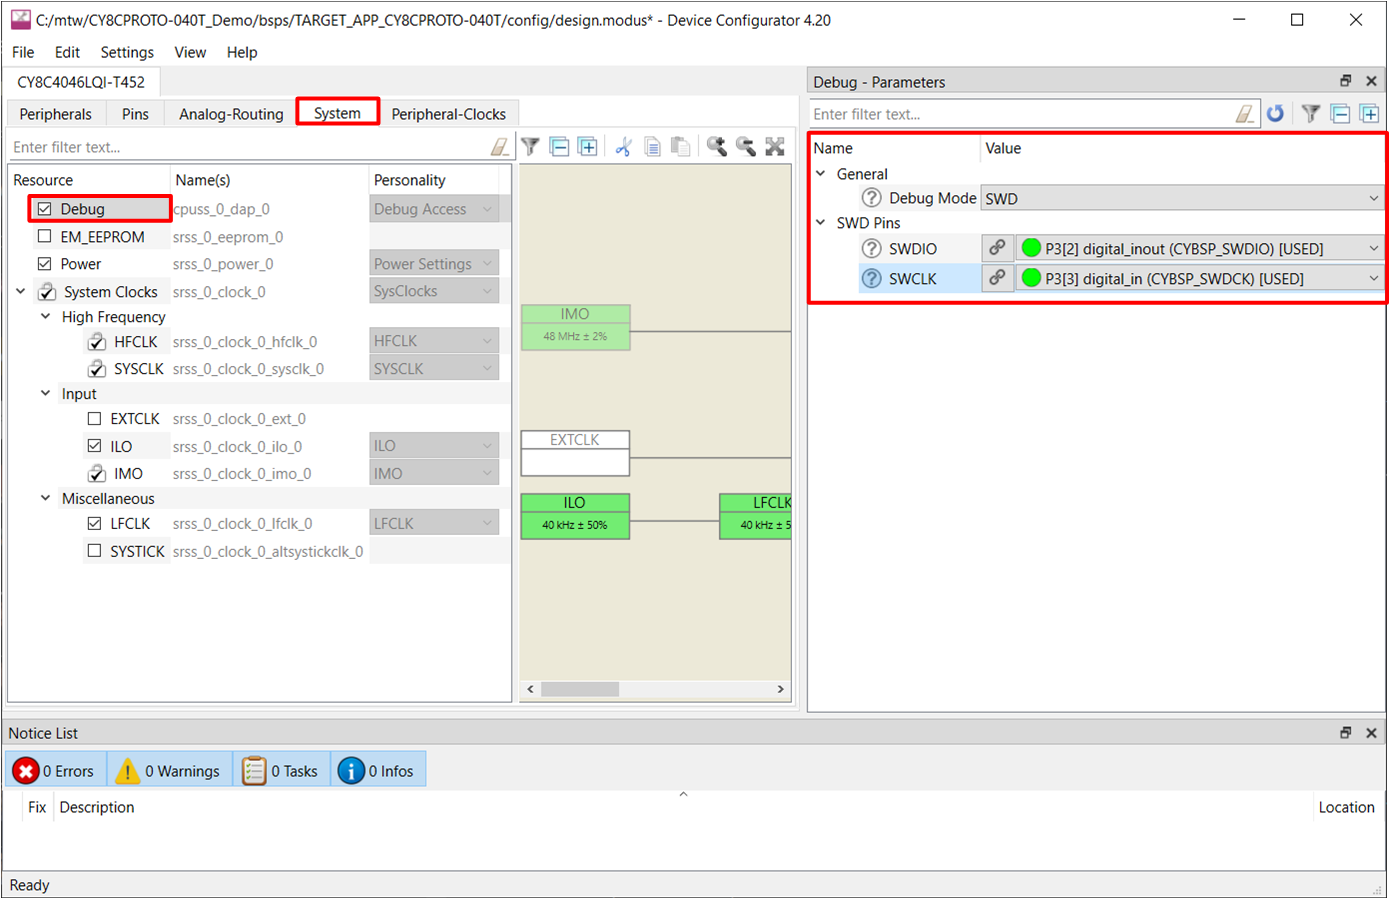This screenshot has height=899, width=1390.
Task: Collapse all resources in the tree toolbar
Action: pyautogui.click(x=560, y=147)
